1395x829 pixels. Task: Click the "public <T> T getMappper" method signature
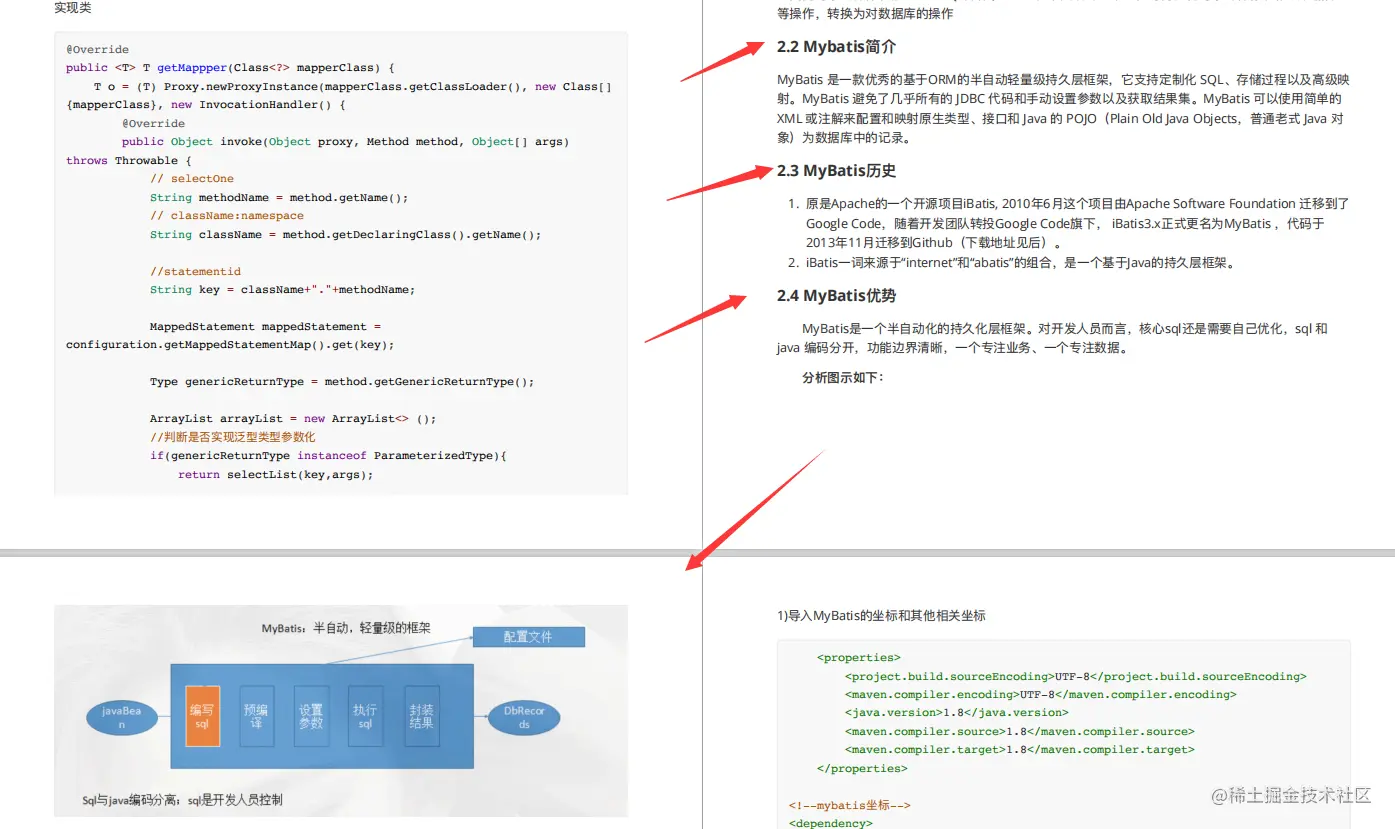(231, 68)
